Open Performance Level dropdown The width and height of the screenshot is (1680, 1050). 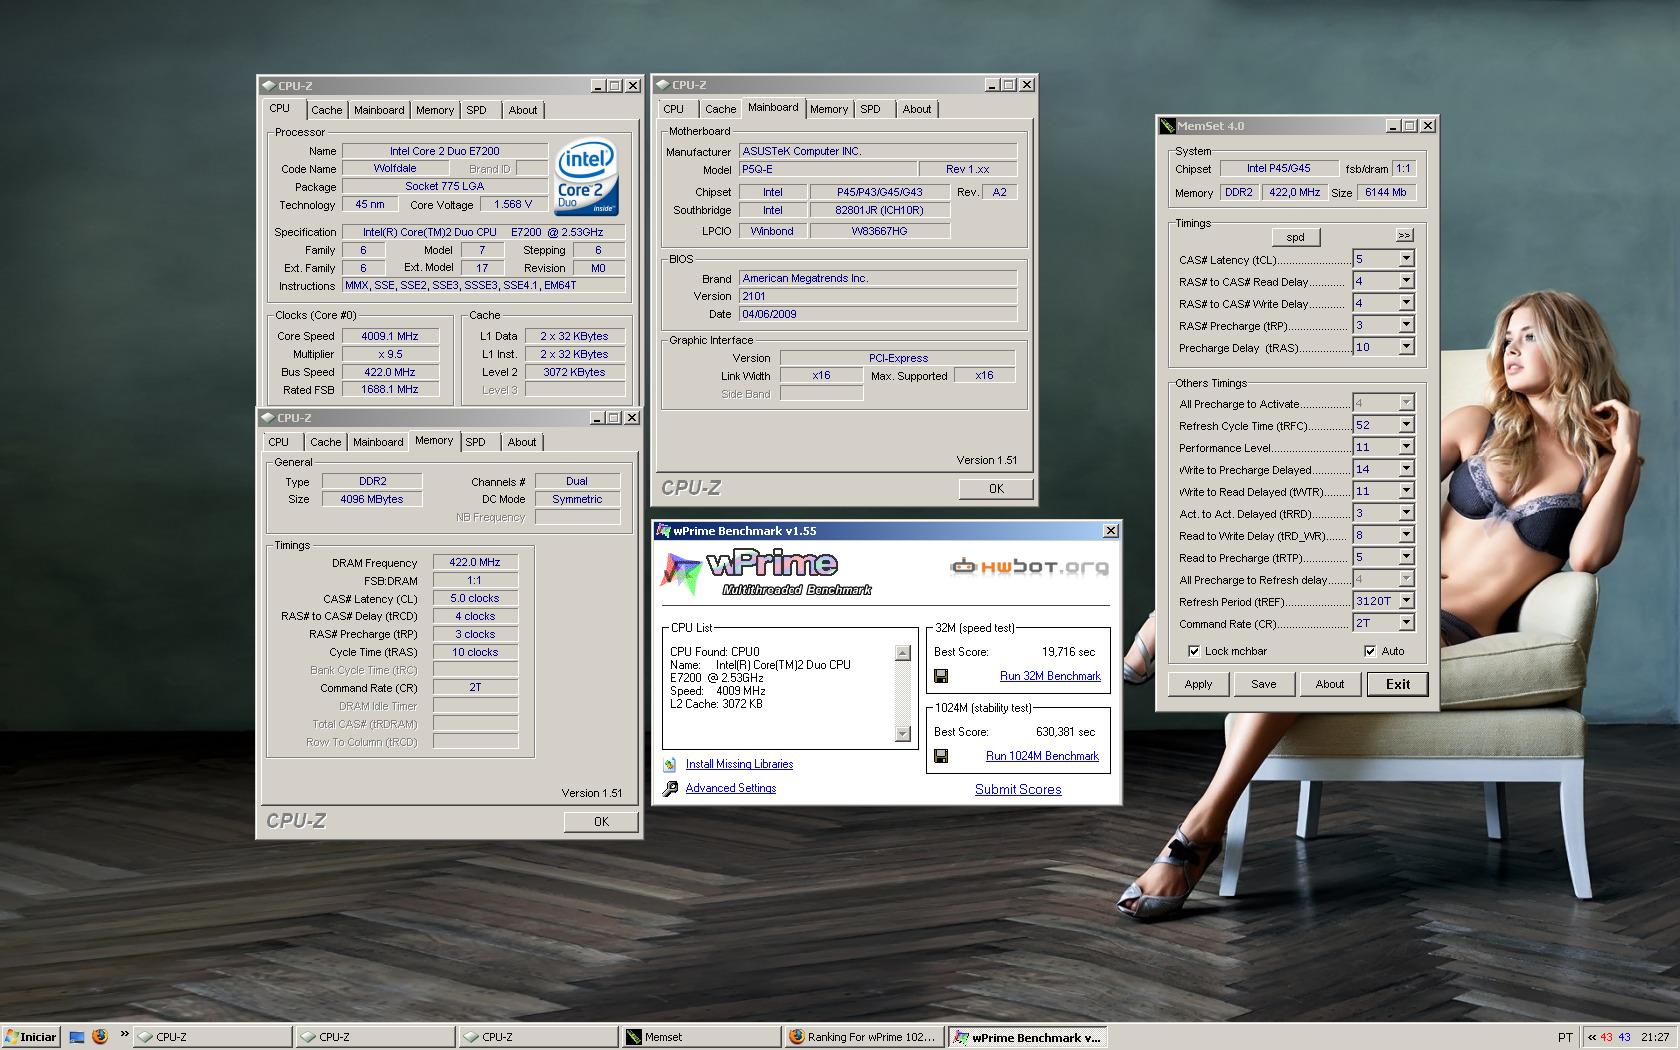(1406, 447)
